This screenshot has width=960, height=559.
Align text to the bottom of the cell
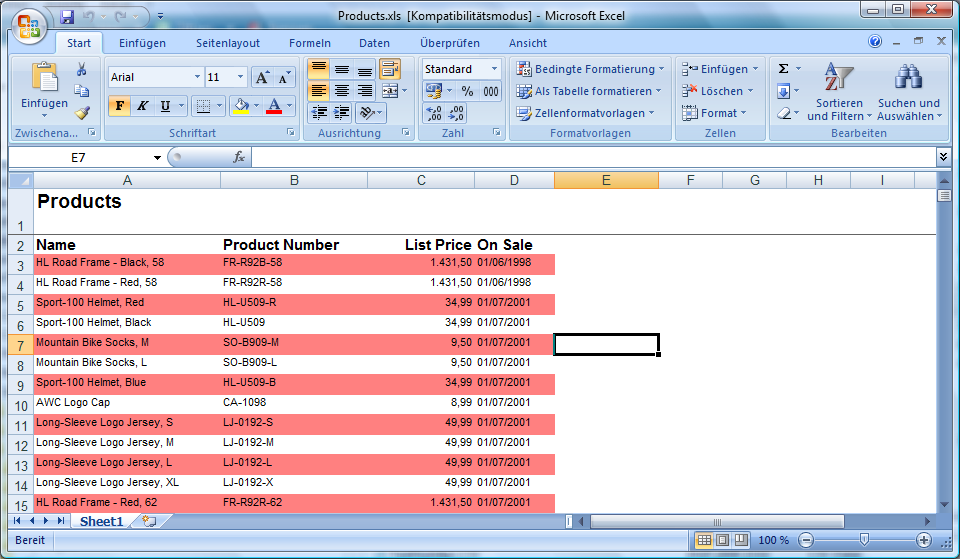(364, 69)
